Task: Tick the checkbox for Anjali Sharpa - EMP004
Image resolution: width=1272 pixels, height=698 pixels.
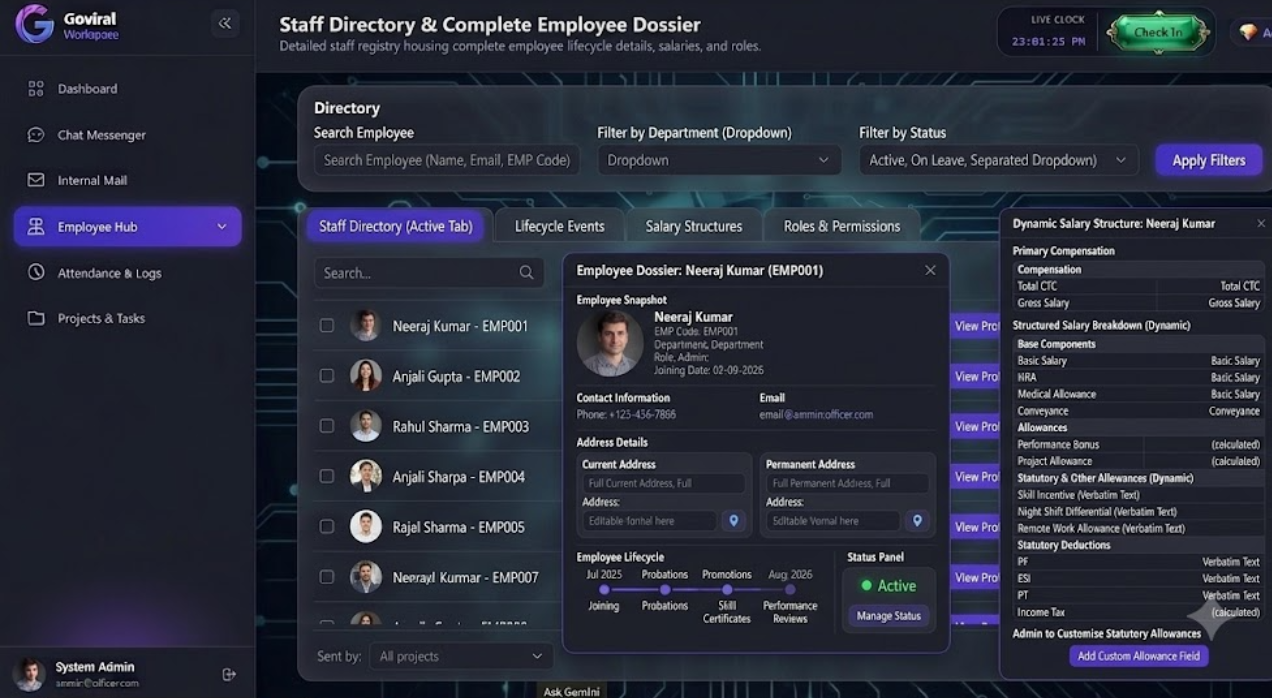Action: click(327, 477)
